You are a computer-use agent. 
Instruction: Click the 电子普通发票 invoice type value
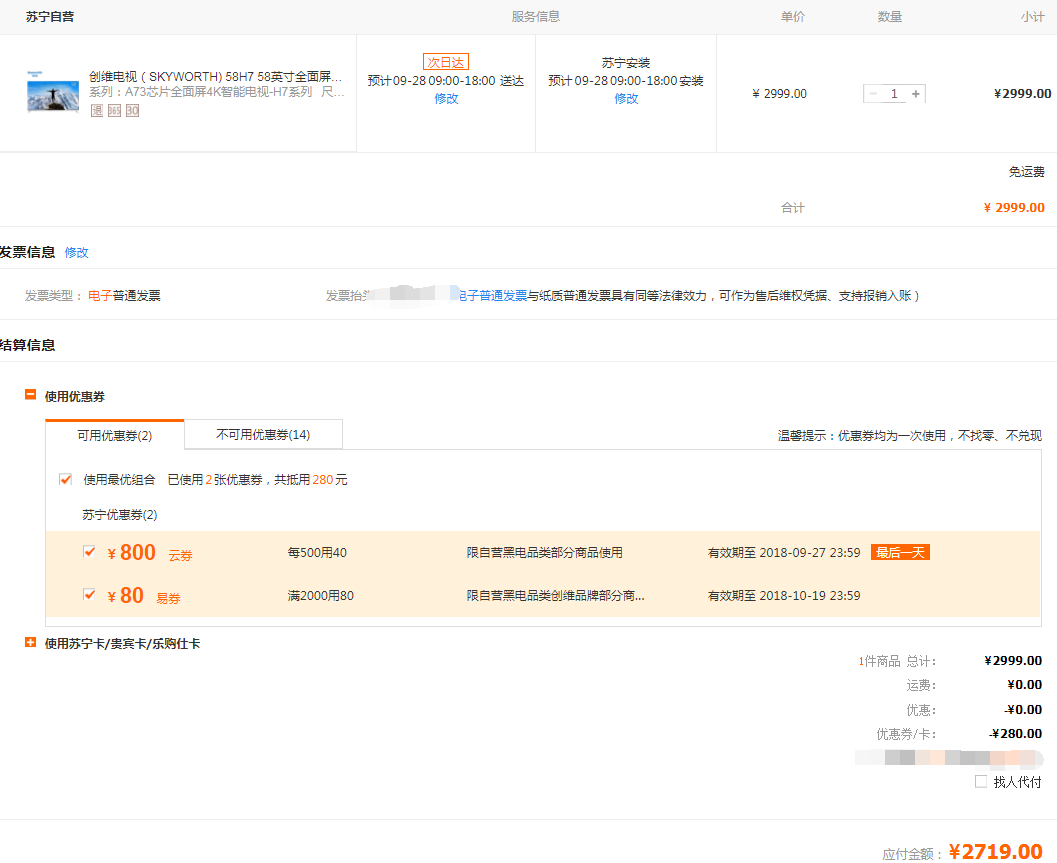pos(124,296)
